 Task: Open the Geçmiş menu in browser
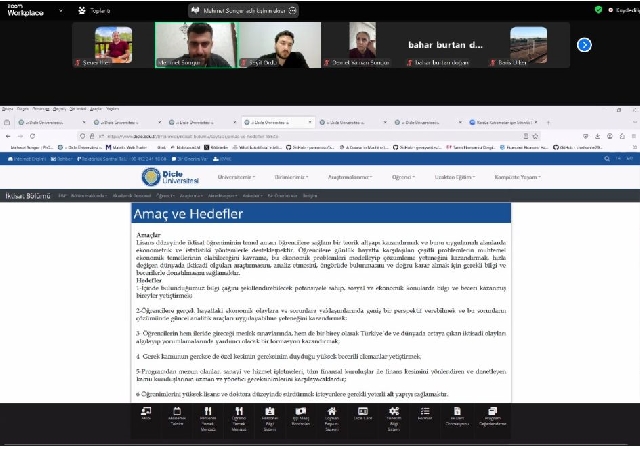tap(59, 109)
